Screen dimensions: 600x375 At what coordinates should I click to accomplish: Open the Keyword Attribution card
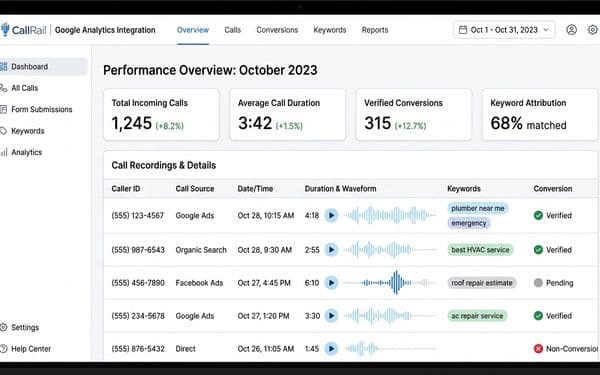click(540, 115)
